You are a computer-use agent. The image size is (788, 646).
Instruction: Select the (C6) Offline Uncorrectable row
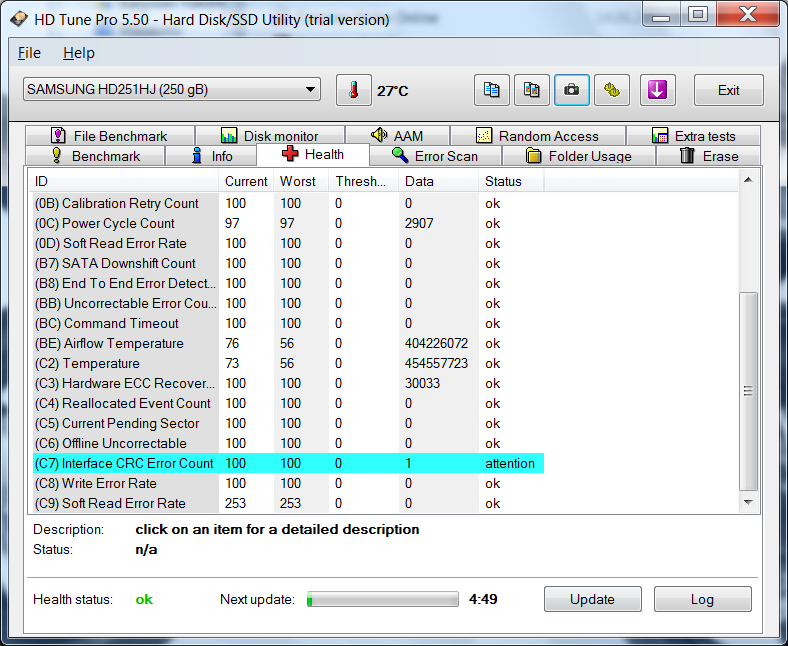pos(288,443)
